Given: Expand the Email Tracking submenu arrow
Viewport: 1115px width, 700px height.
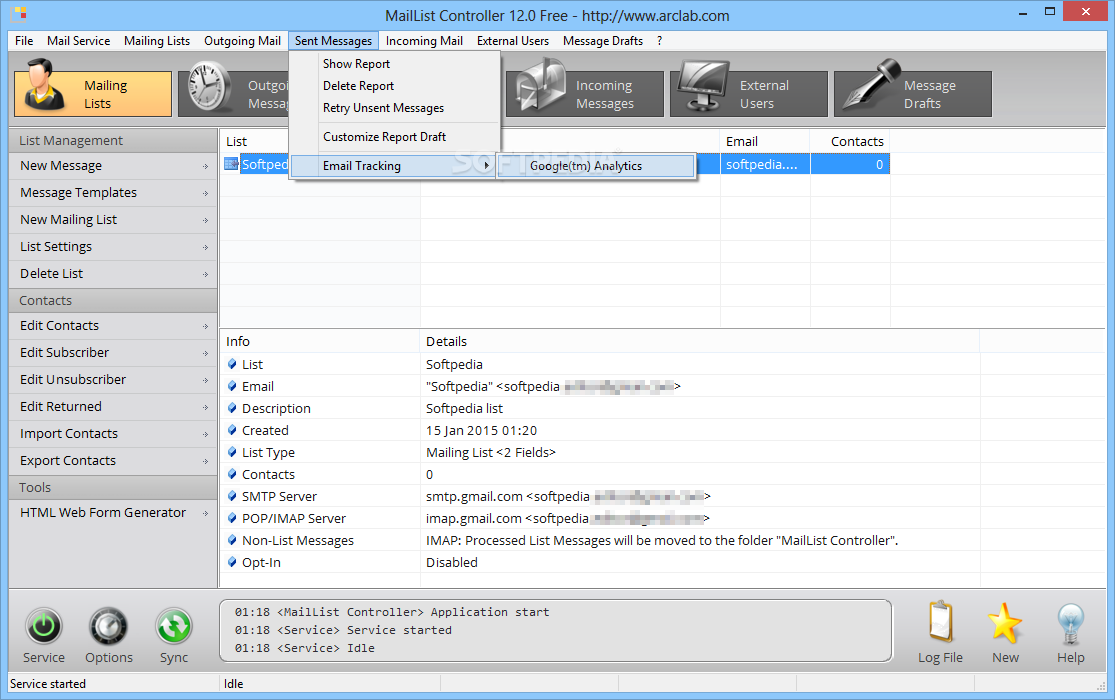Looking at the screenshot, I should click(x=486, y=165).
